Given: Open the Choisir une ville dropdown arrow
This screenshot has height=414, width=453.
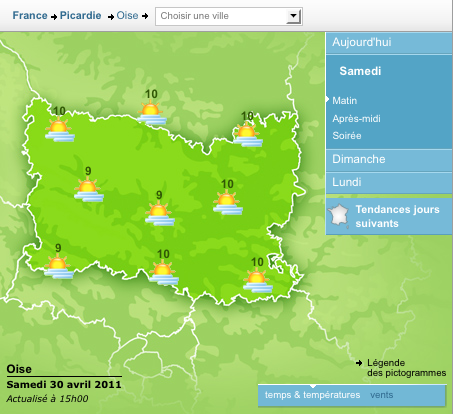Looking at the screenshot, I should tap(293, 16).
